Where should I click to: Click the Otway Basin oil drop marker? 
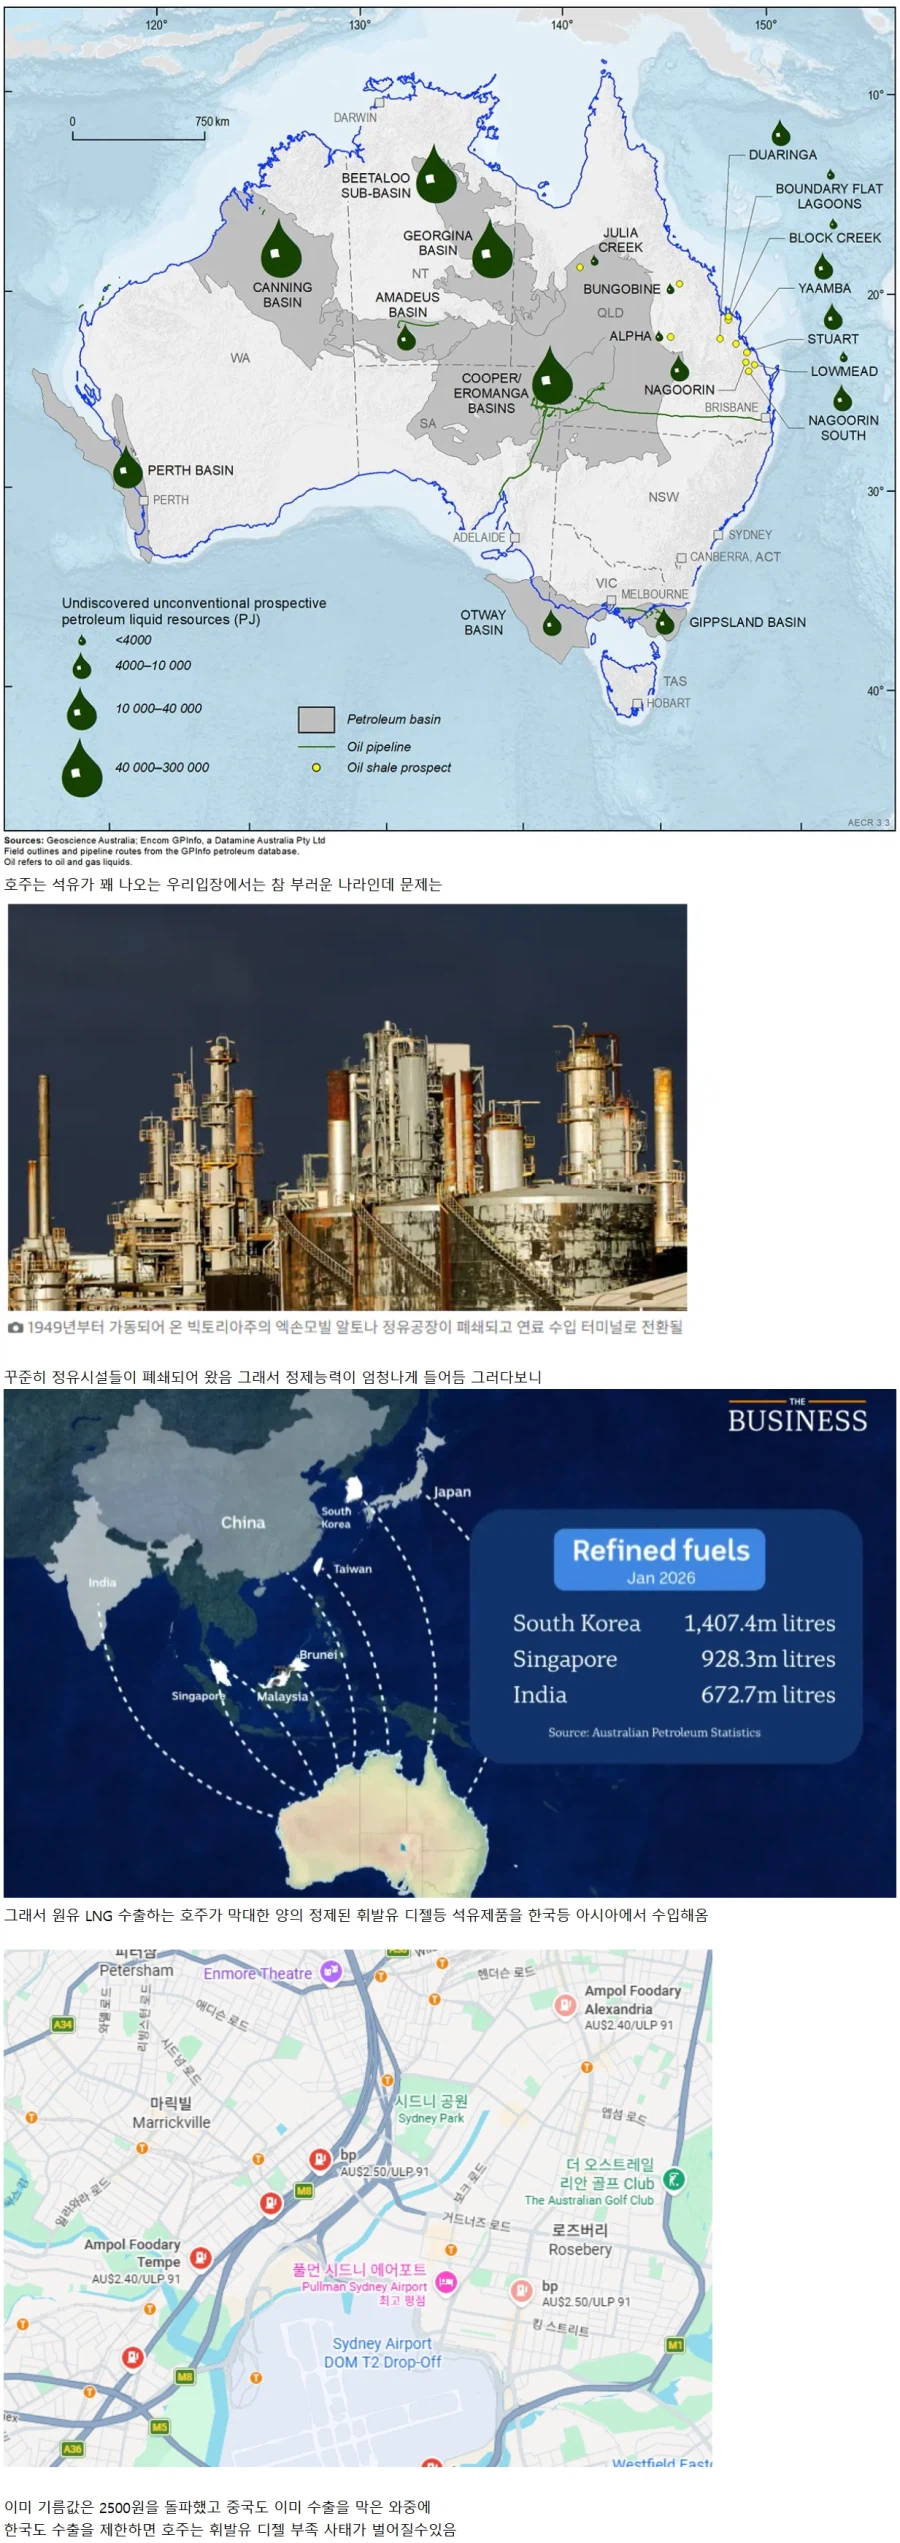pyautogui.click(x=552, y=625)
